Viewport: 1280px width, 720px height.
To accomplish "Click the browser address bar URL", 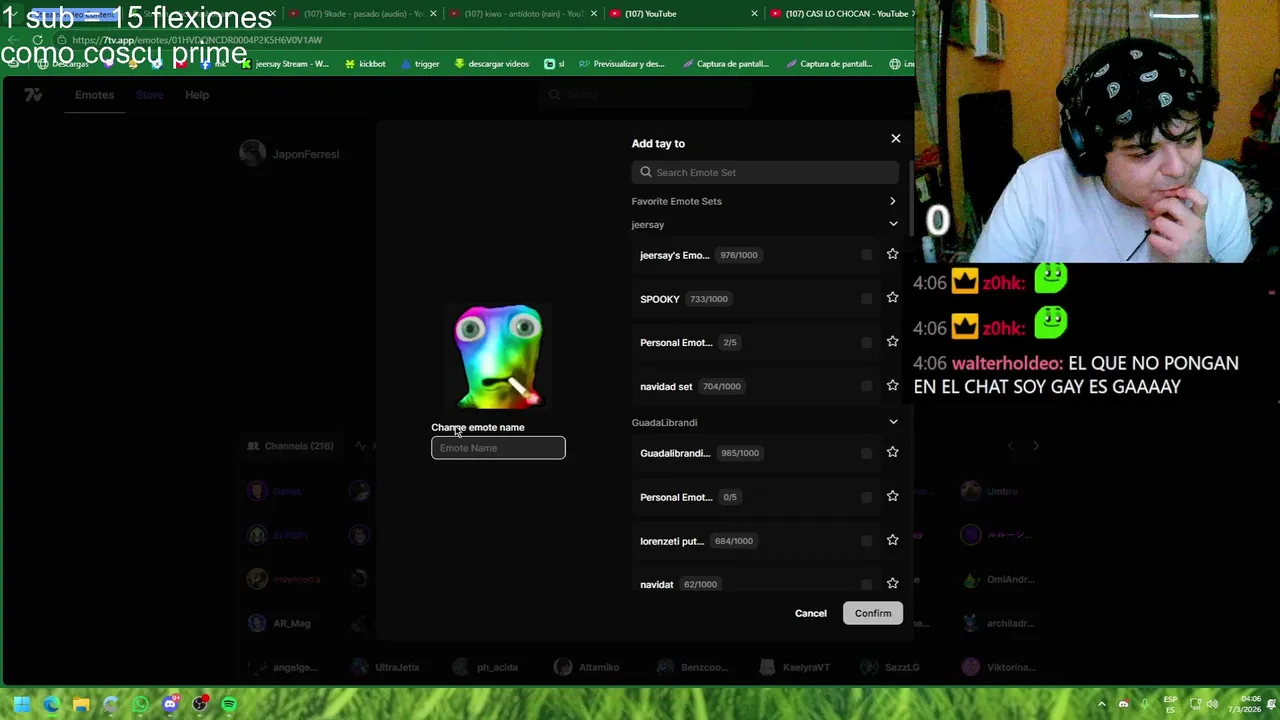I will (197, 40).
